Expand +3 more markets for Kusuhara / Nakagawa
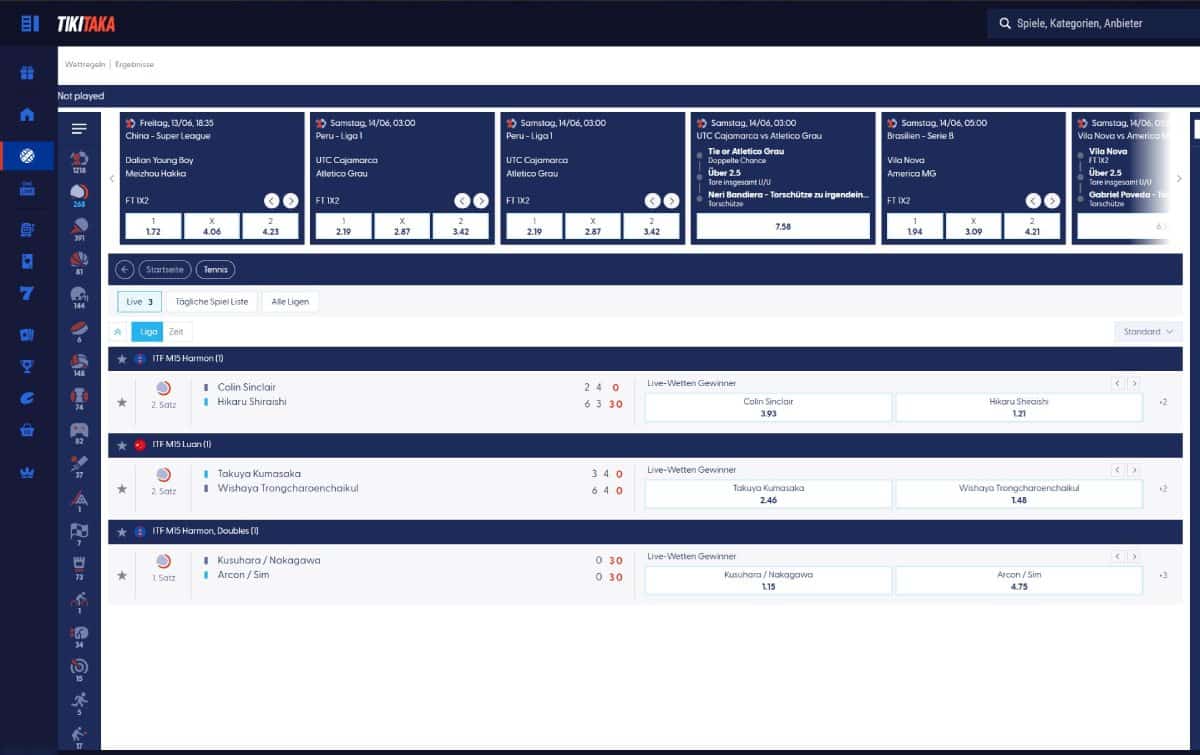 coord(1163,575)
